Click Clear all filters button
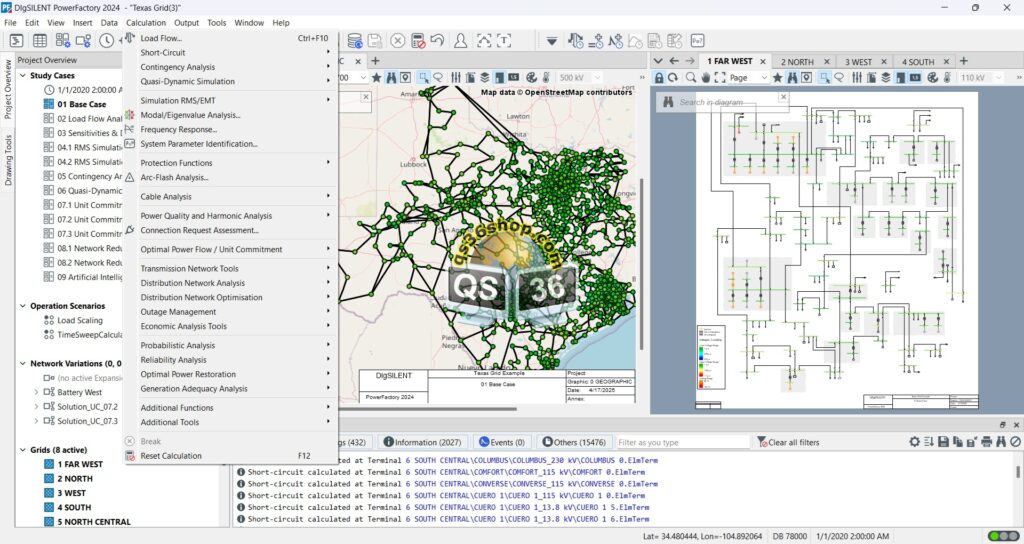This screenshot has width=1024, height=544. (788, 442)
